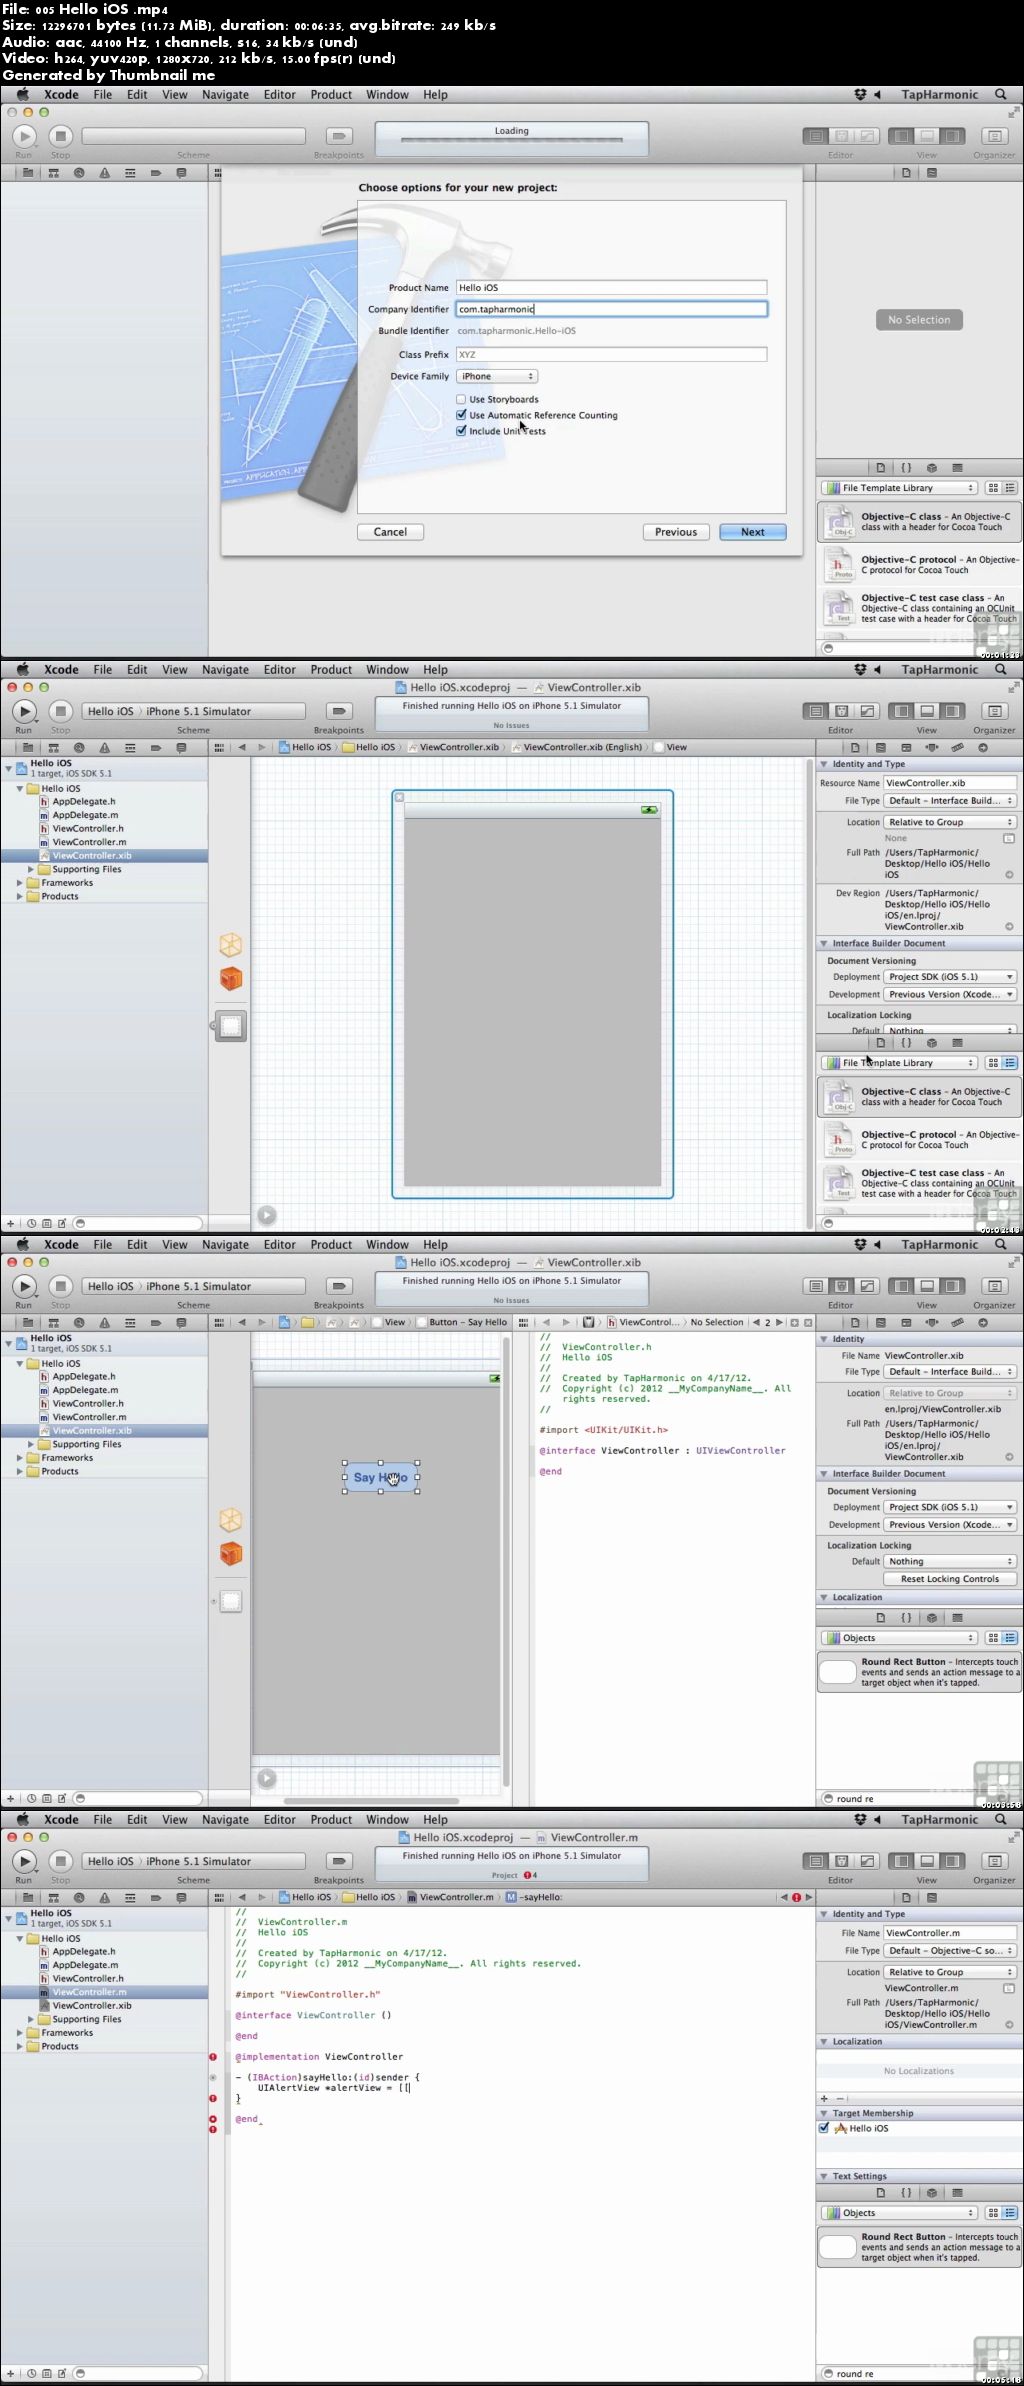Open Locking Default Nothing dropdown in Say Hello window
The height and width of the screenshot is (2386, 1024).
(x=950, y=1561)
